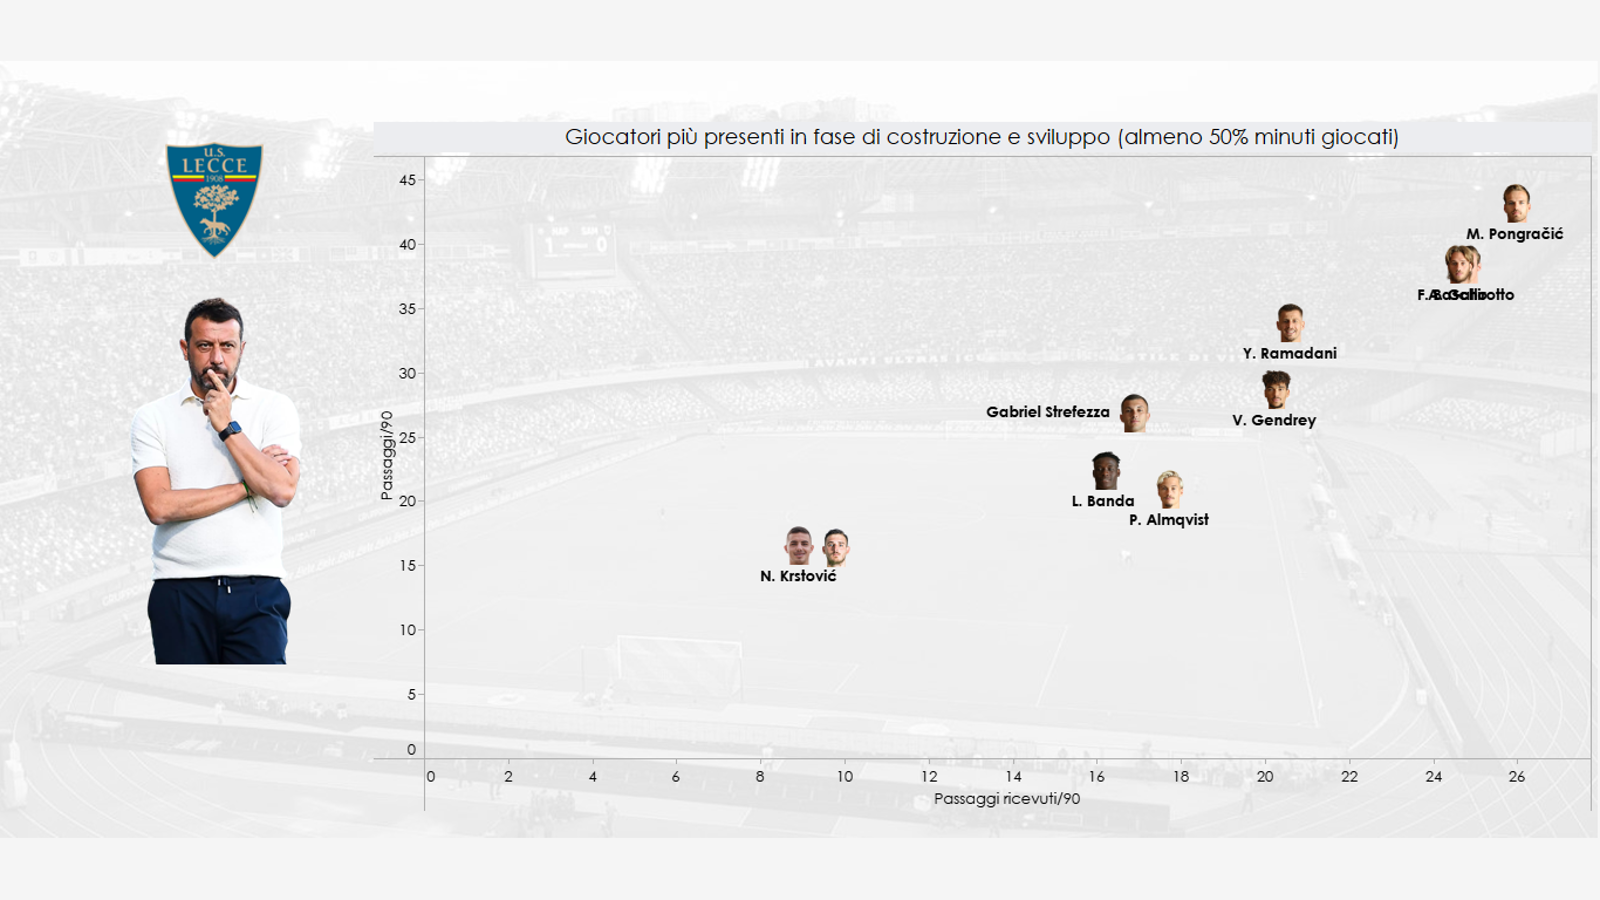This screenshot has height=900, width=1600.
Task: Select V. Gendrey's face marker
Action: (x=1275, y=390)
